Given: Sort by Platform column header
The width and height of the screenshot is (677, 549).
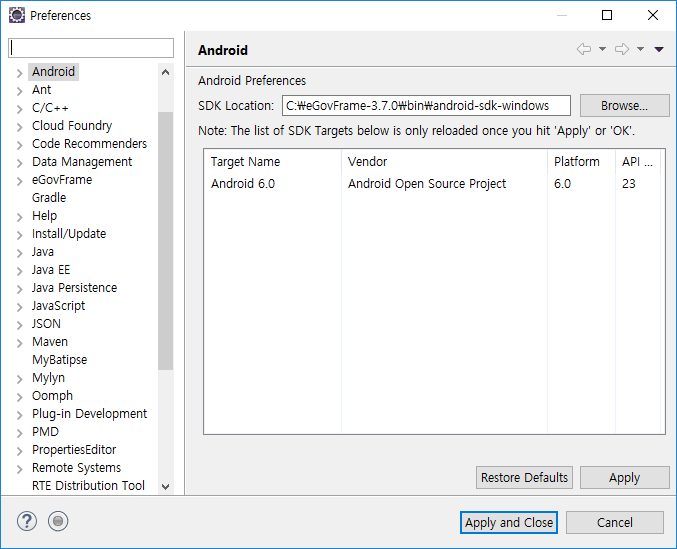Looking at the screenshot, I should click(x=581, y=162).
